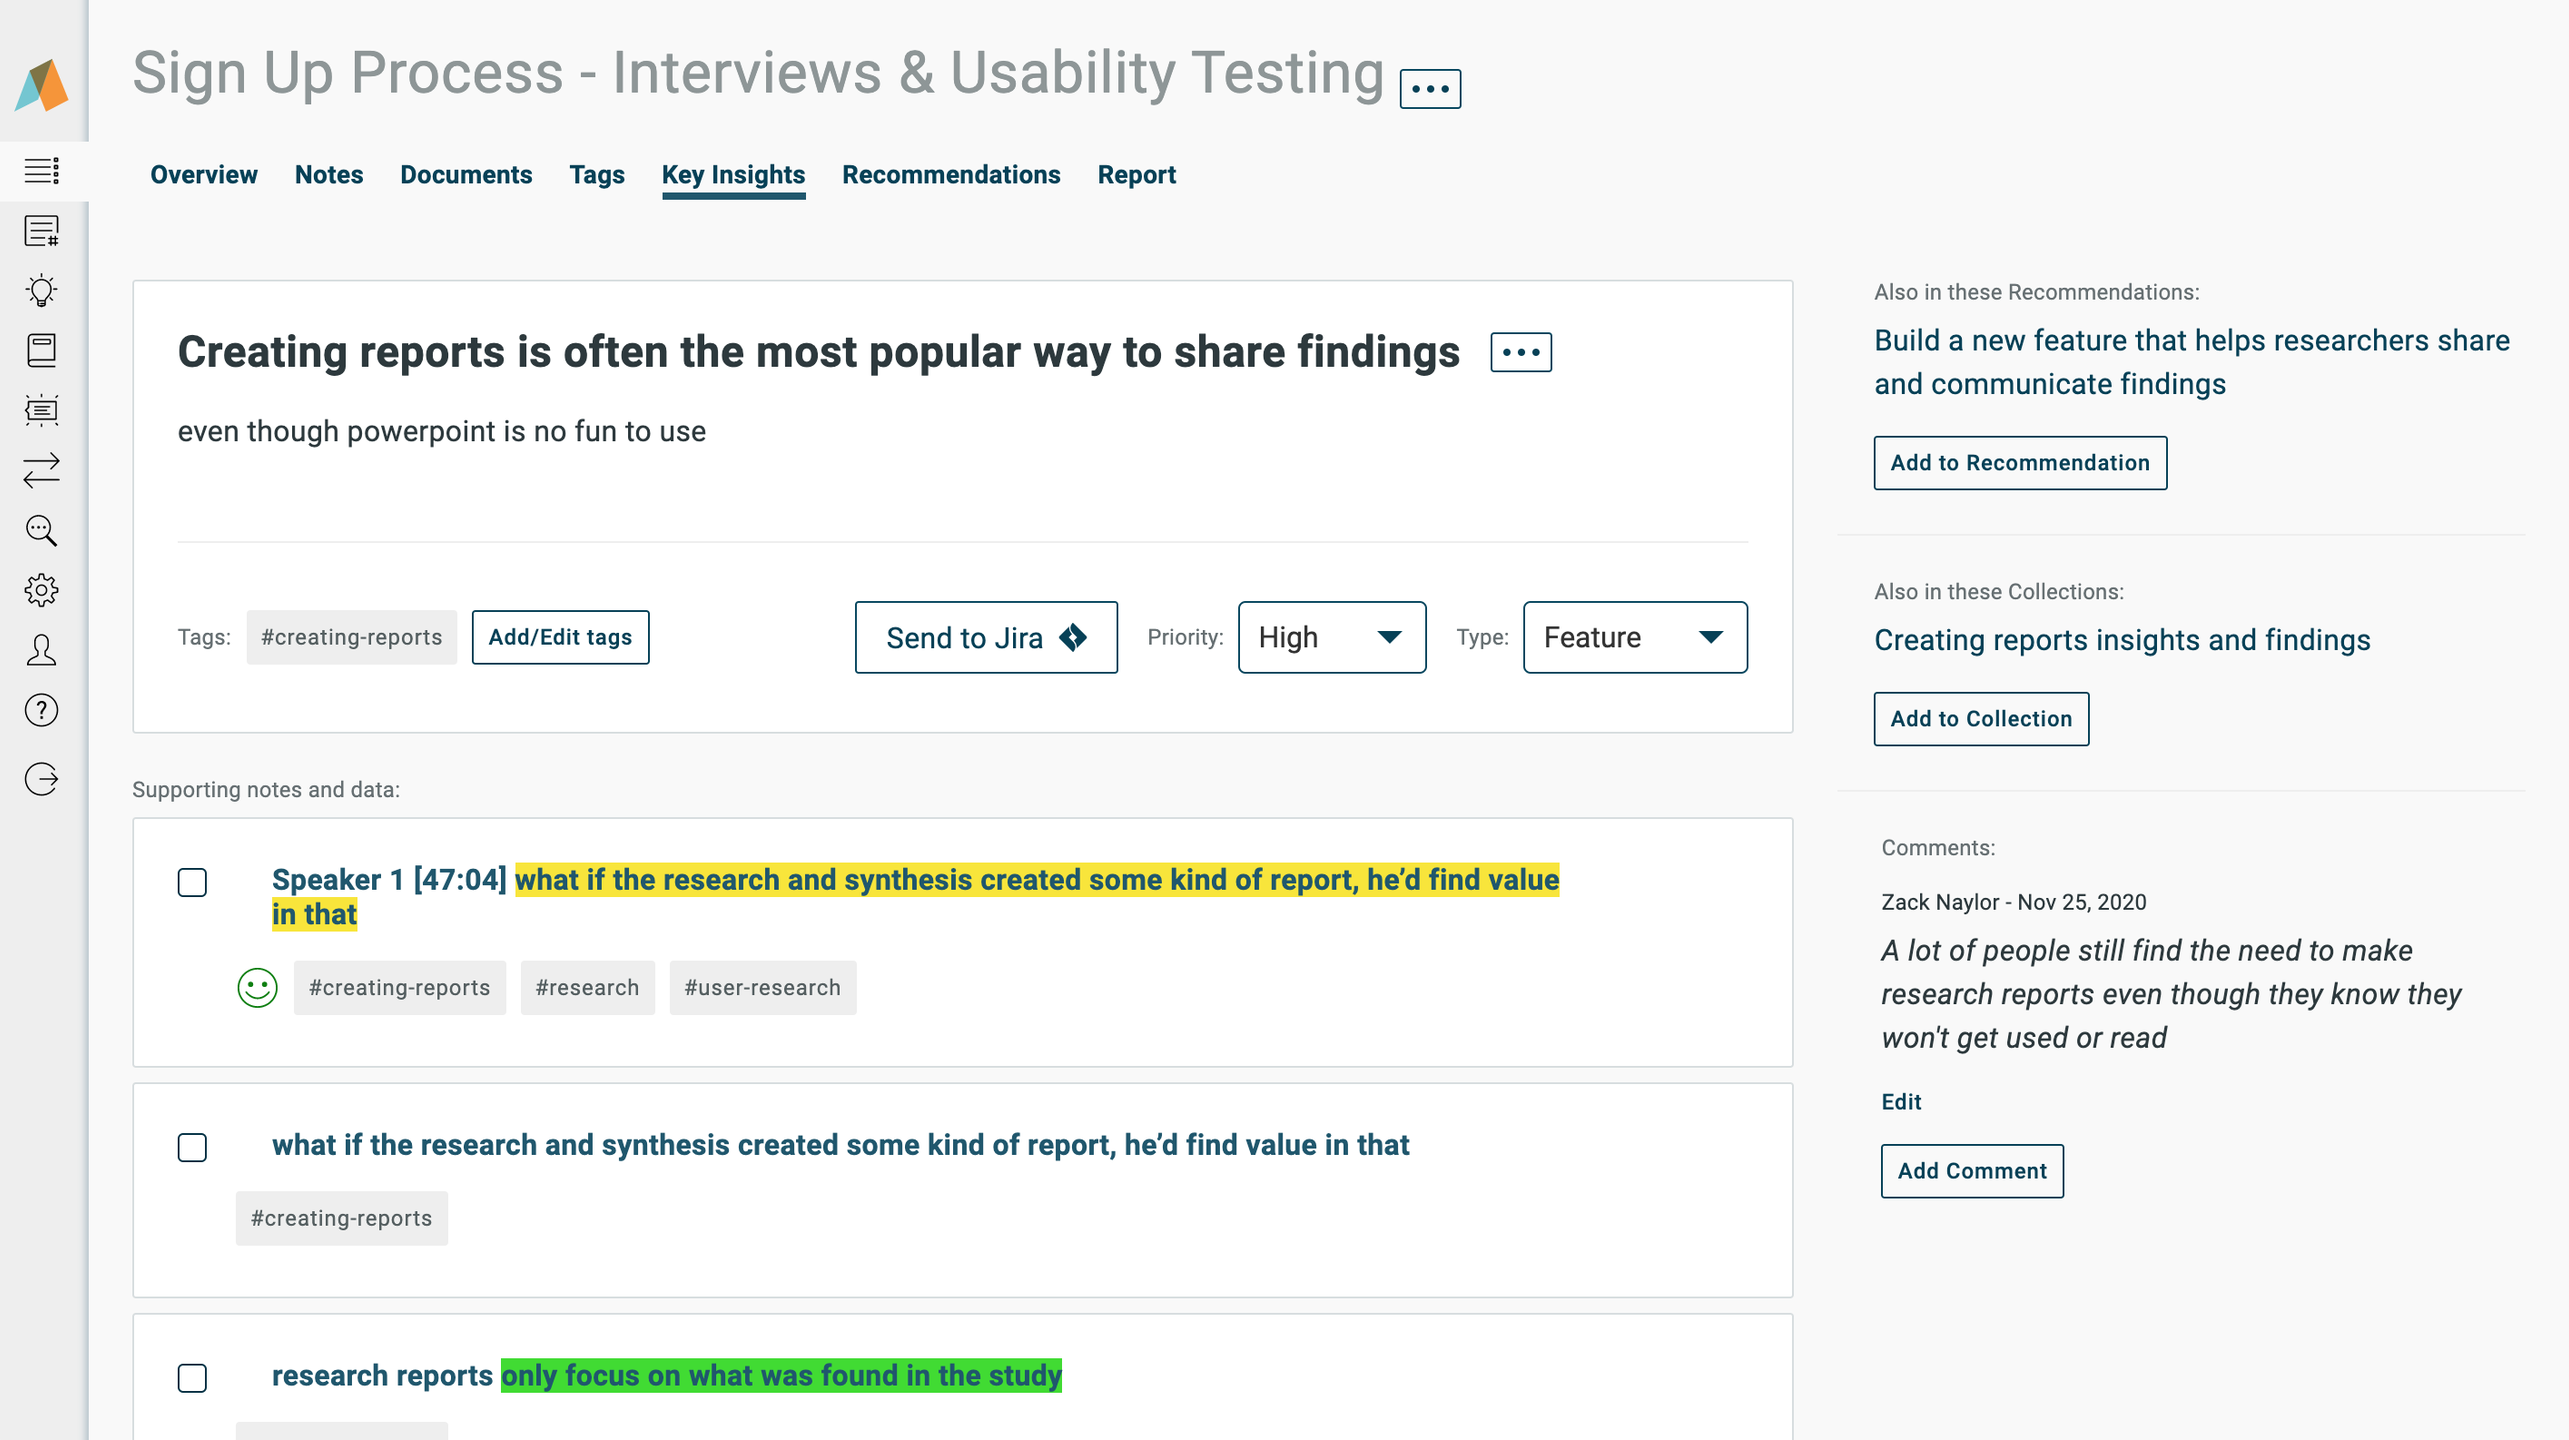
Task: Open the Priority High dropdown
Action: [1331, 637]
